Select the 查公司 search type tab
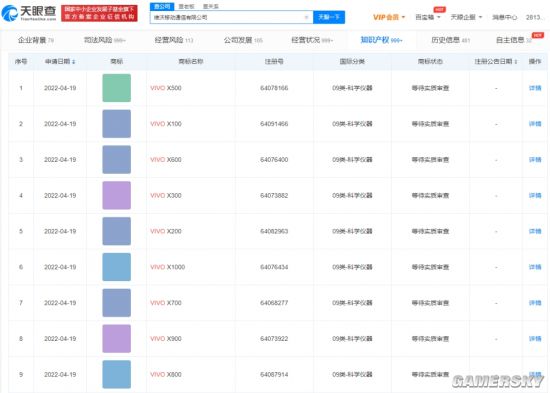The image size is (550, 393). 162,6
